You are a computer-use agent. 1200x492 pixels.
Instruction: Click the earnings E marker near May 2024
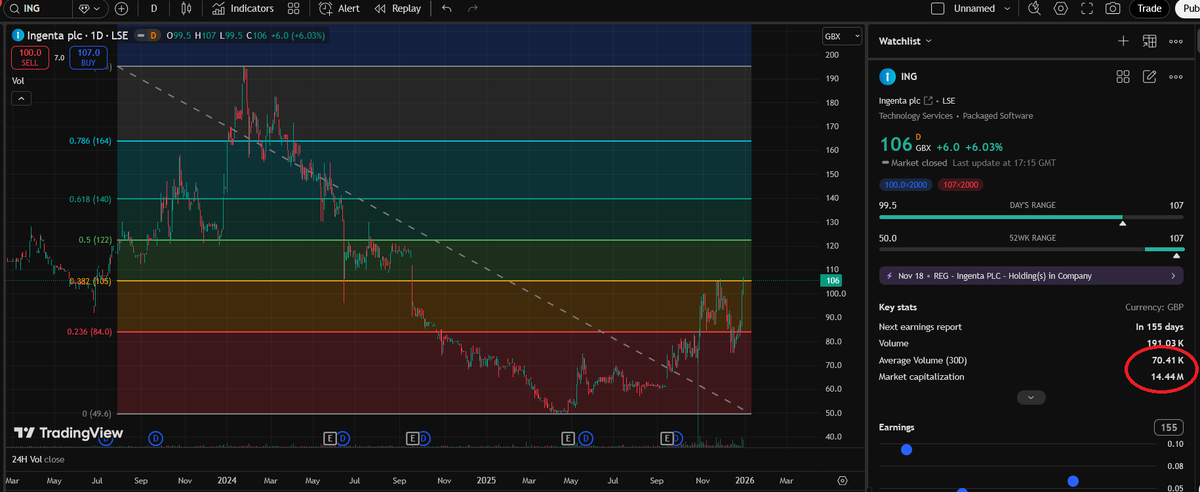(330, 437)
